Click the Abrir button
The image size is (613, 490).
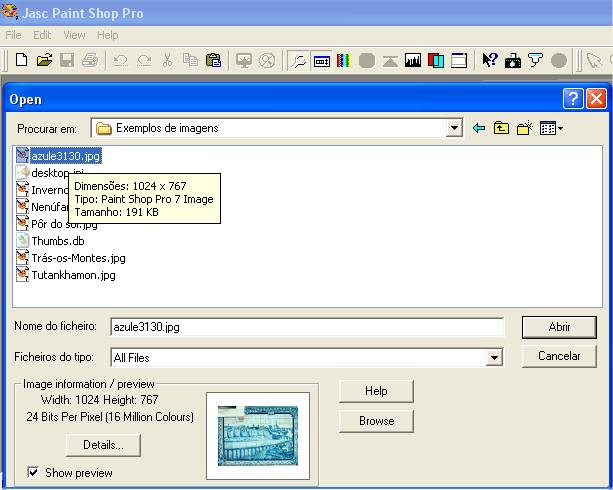pos(559,327)
